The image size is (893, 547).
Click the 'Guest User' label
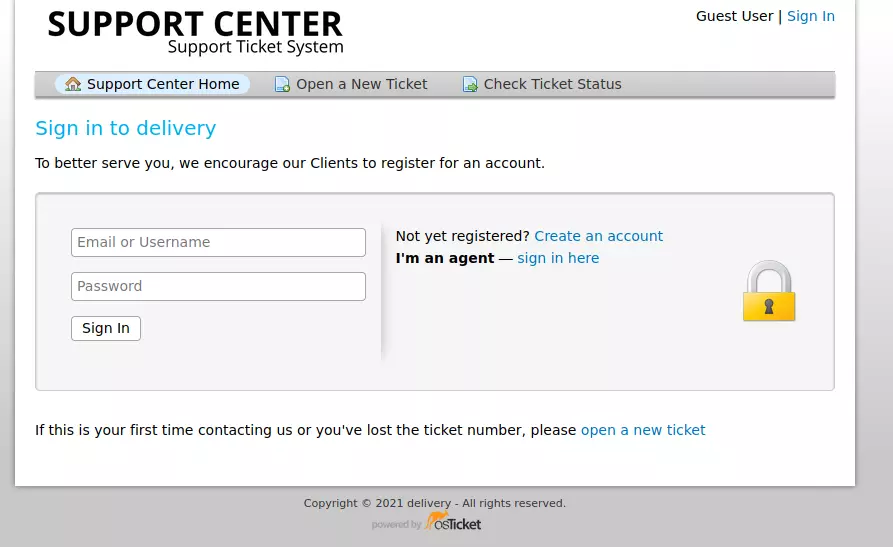pyautogui.click(x=734, y=16)
